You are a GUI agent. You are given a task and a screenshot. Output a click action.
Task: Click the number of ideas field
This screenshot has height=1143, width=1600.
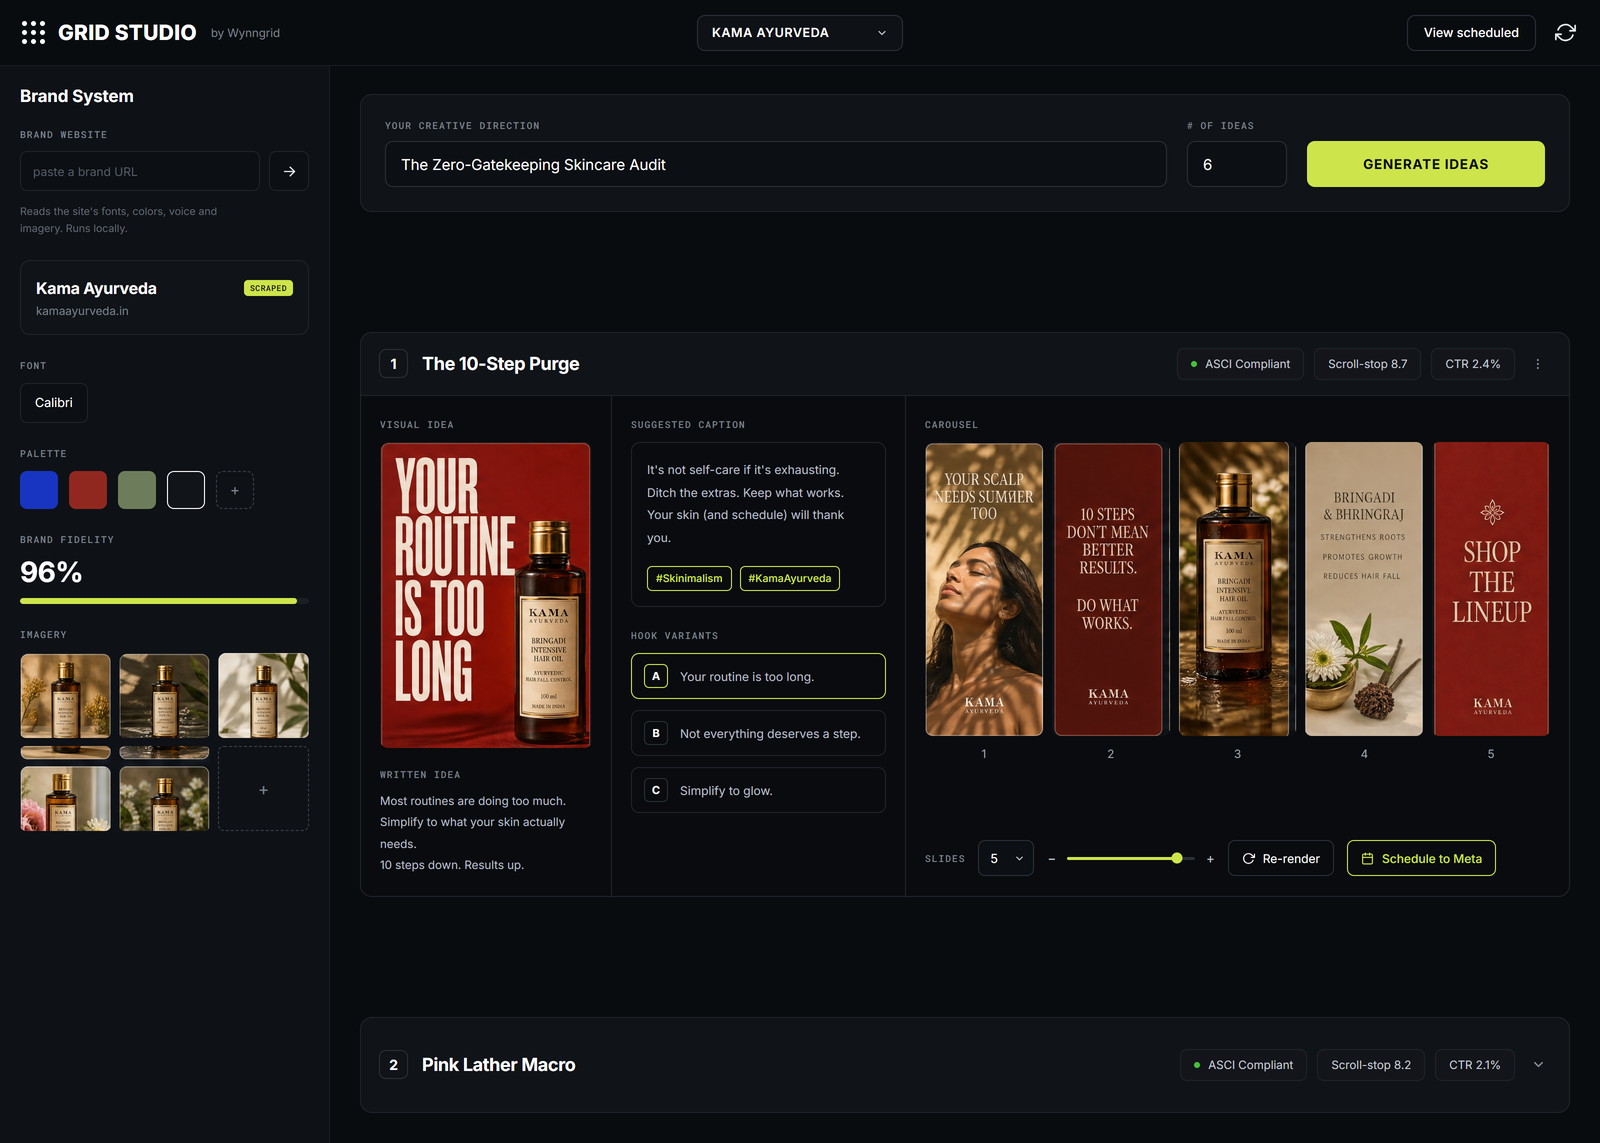(1236, 164)
